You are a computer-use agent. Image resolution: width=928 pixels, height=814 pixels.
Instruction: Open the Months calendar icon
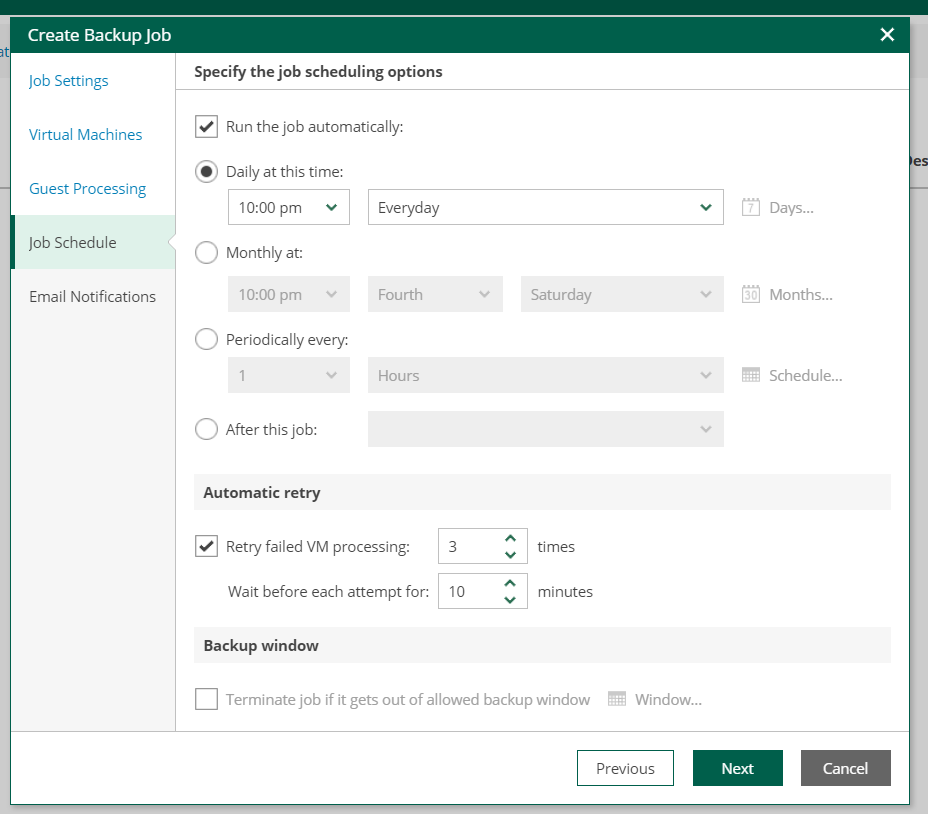[x=750, y=294]
